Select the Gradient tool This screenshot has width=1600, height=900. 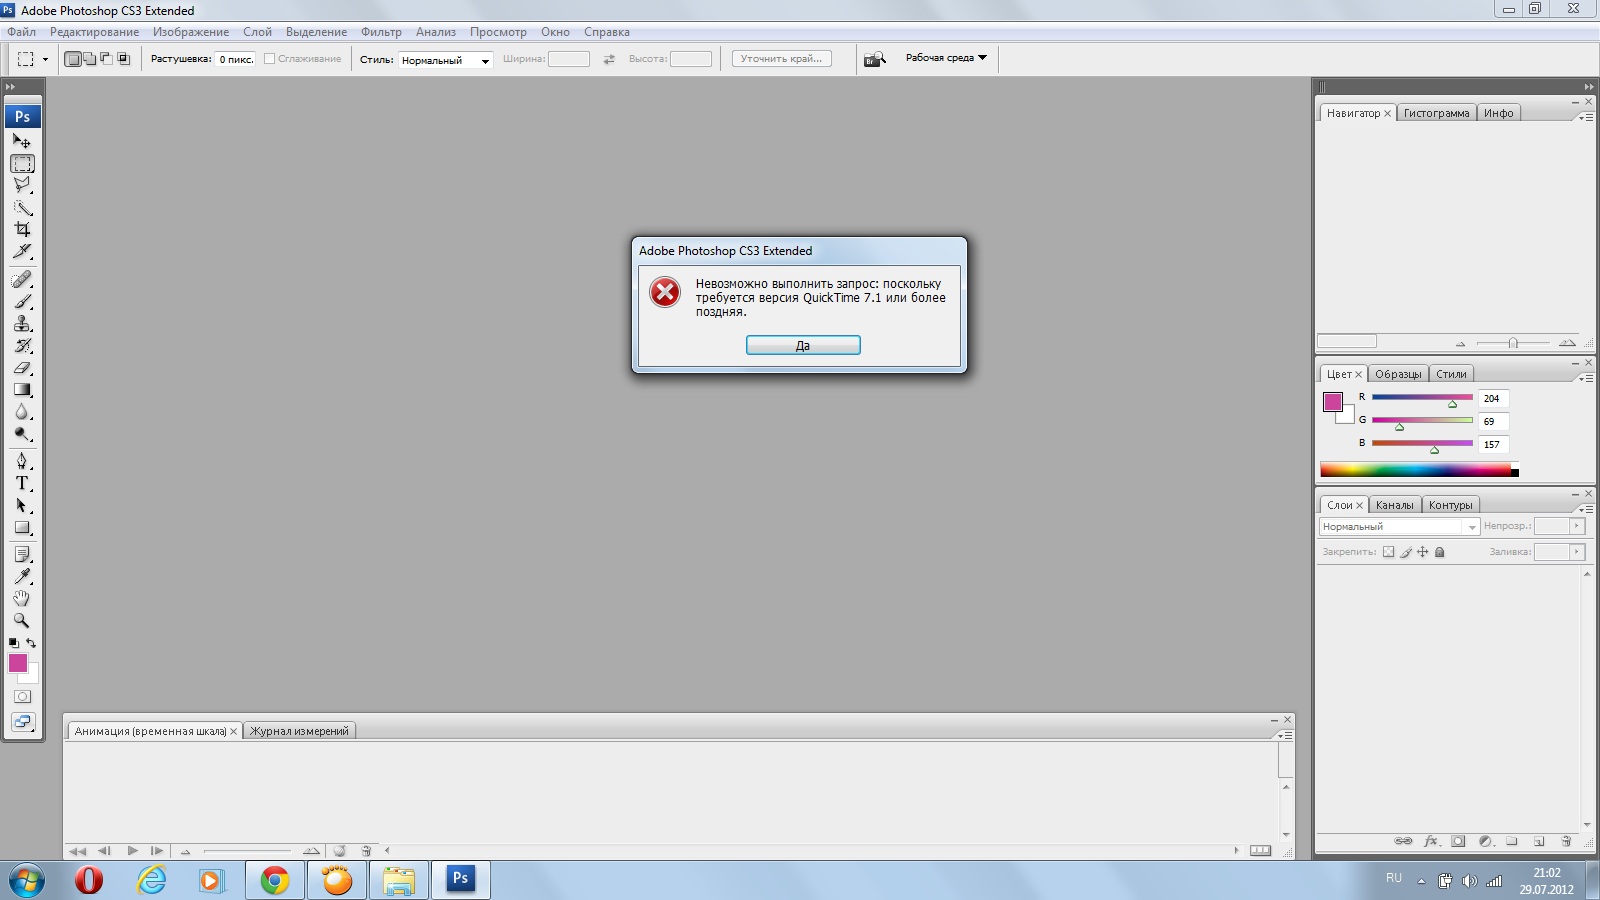22,389
